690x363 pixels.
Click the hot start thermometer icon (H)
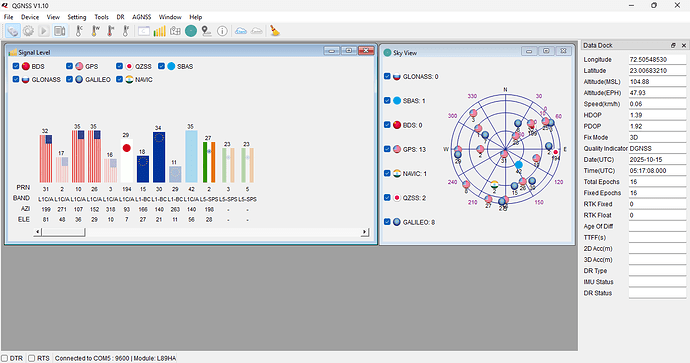tap(110, 31)
